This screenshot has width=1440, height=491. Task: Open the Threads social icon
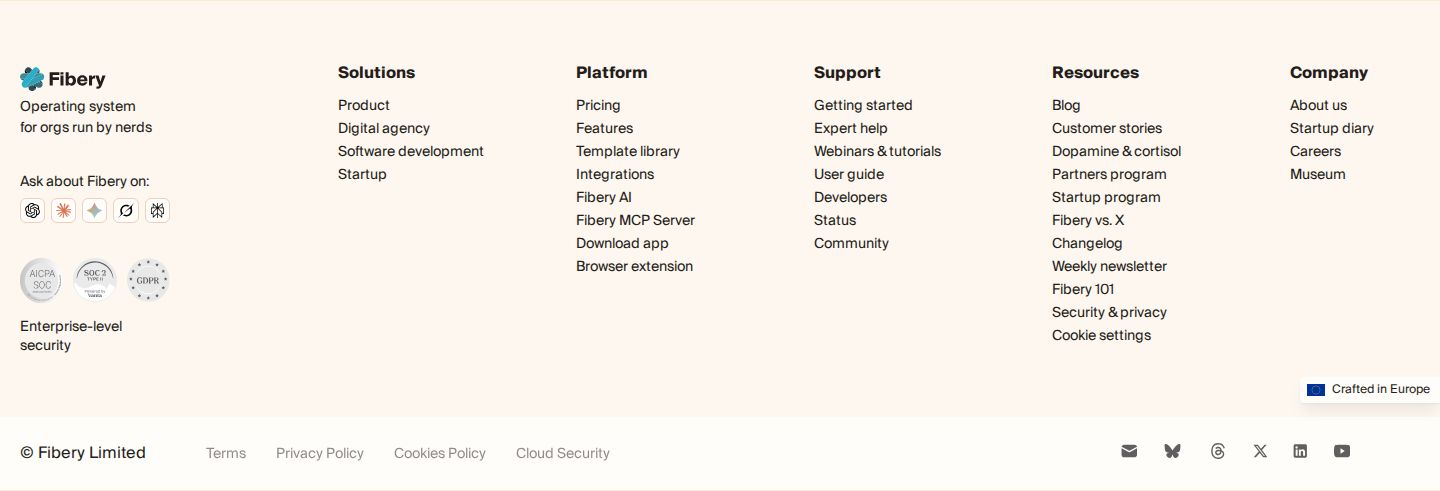coord(1217,451)
